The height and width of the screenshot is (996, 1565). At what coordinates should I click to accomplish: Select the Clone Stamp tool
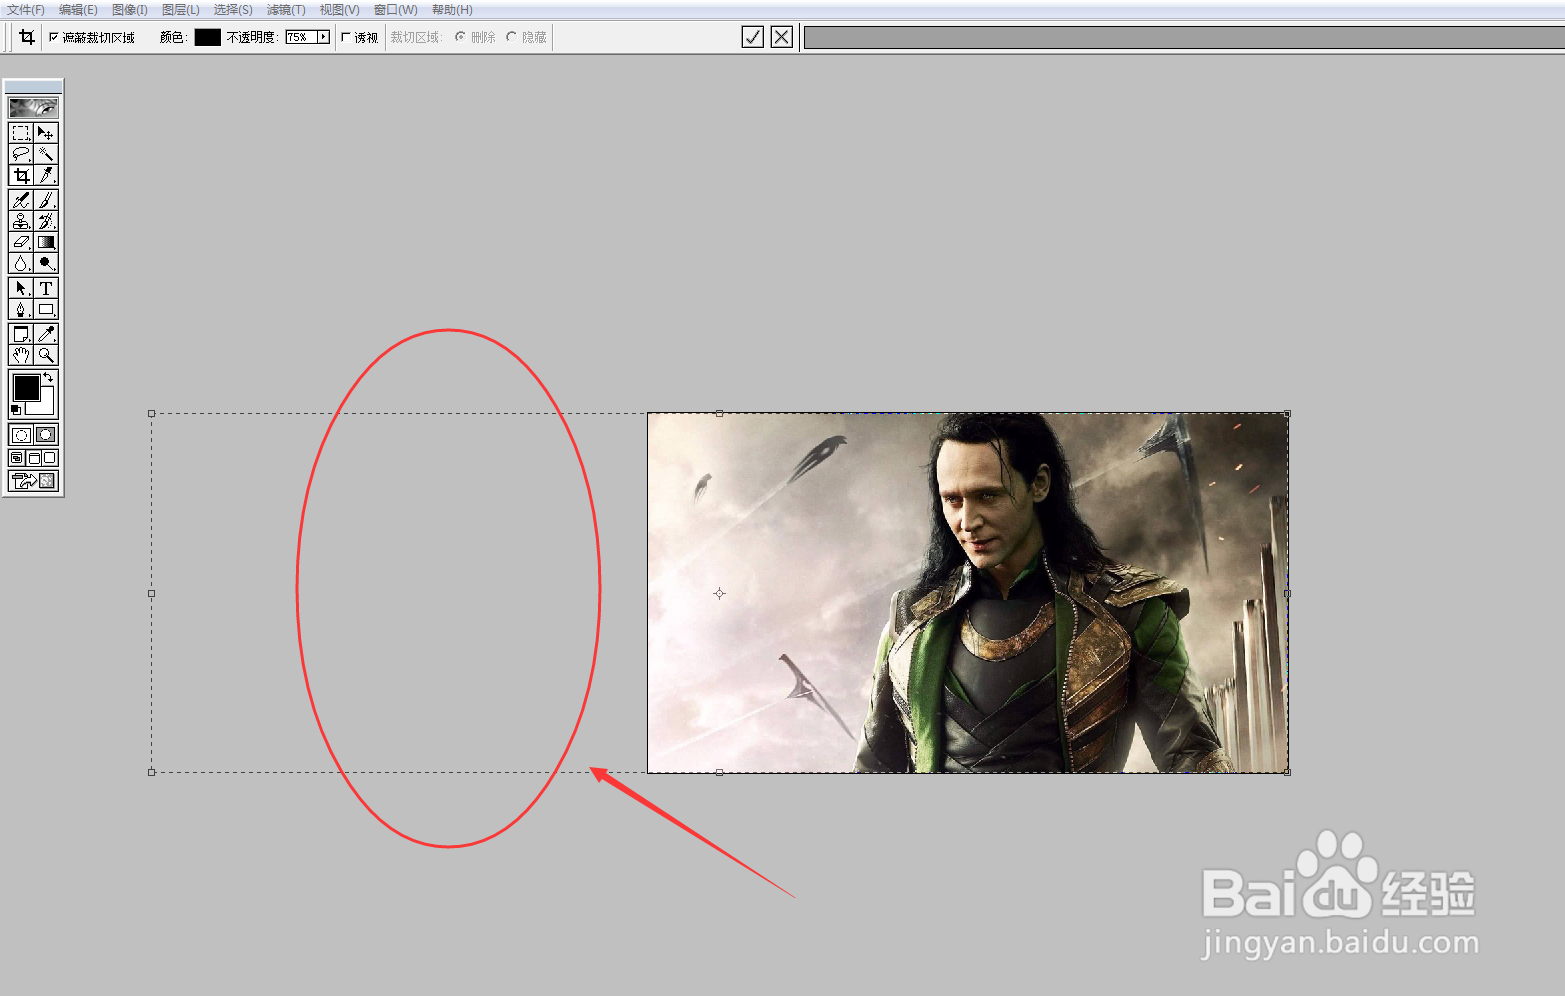[21, 221]
